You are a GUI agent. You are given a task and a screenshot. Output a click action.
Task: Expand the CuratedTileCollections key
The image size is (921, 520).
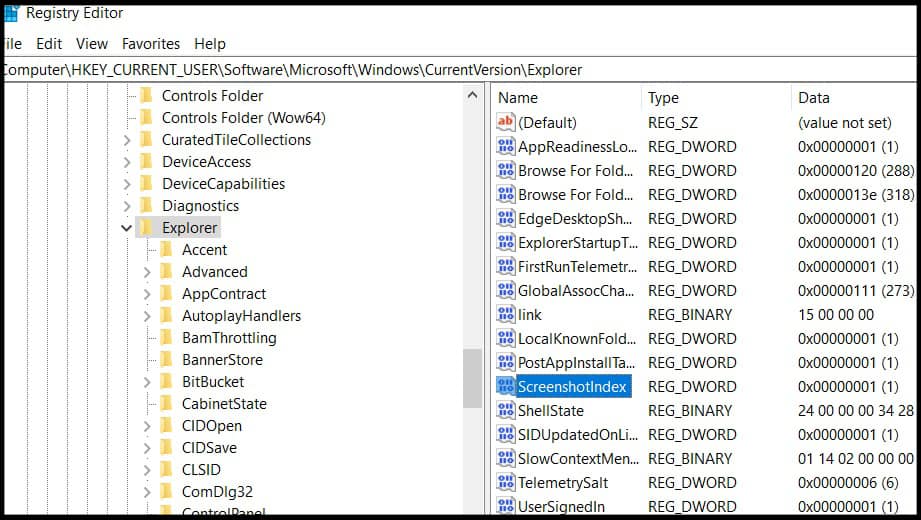[x=127, y=140]
